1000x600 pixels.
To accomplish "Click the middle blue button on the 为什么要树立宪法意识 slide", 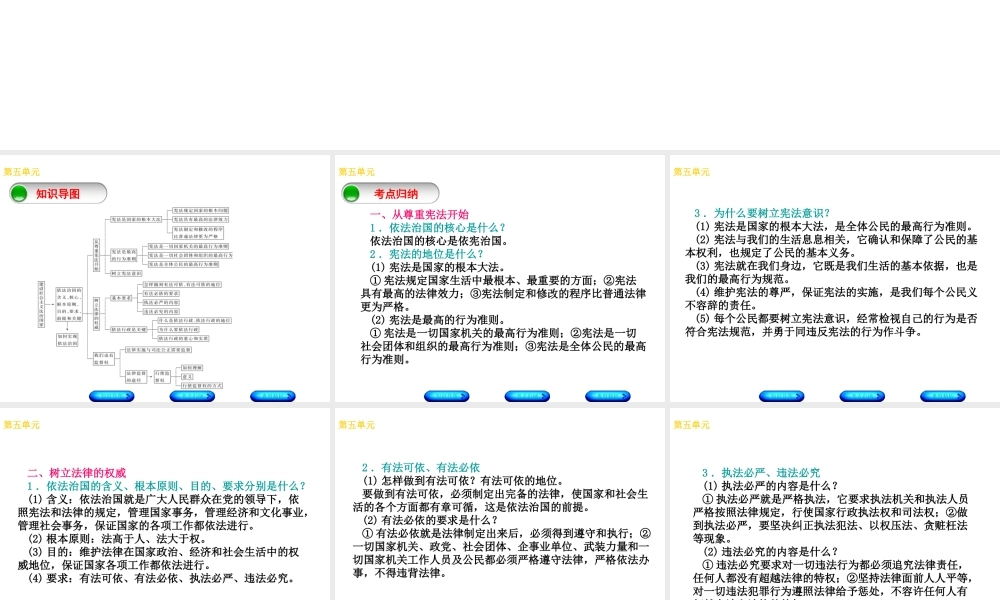I will pos(862,396).
